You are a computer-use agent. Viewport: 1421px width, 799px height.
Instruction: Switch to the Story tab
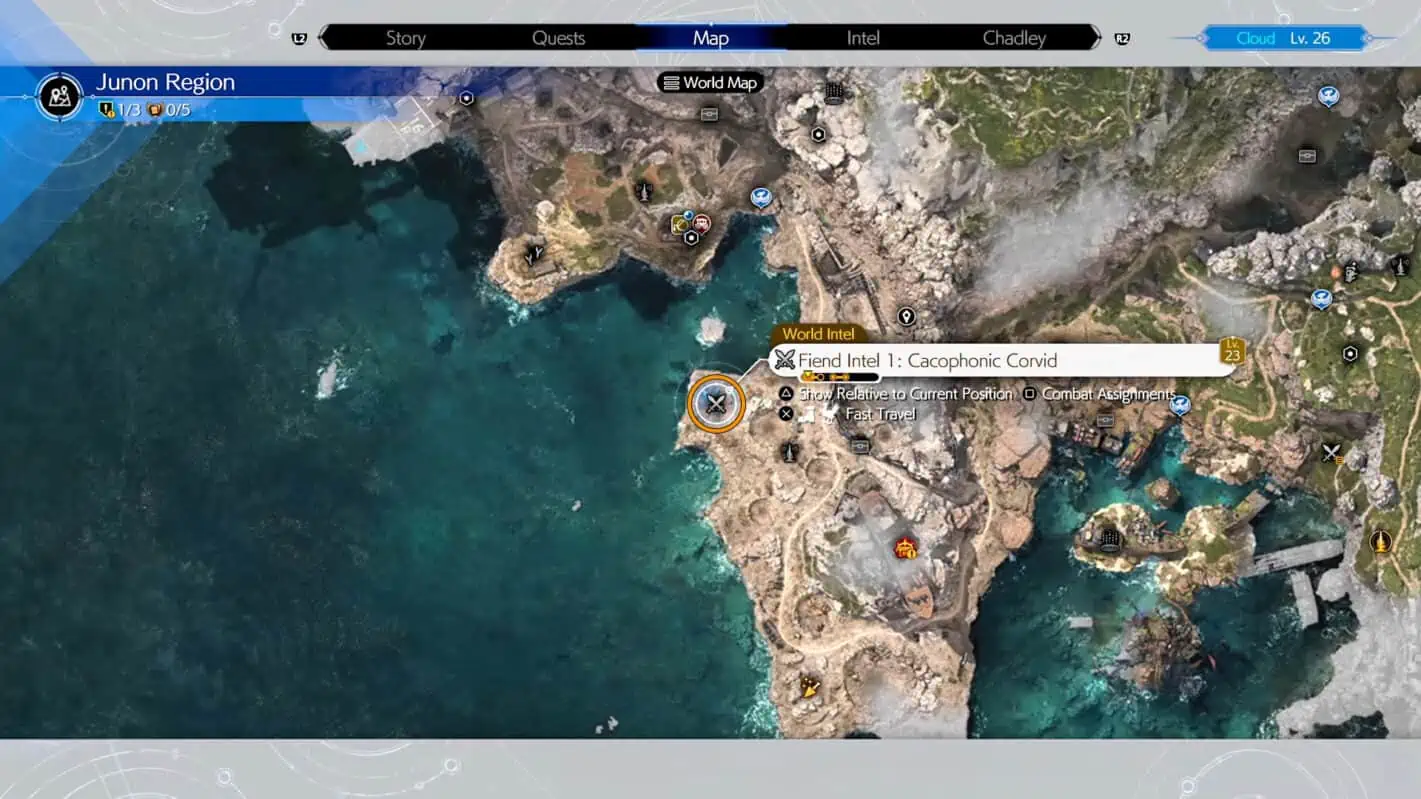point(405,38)
